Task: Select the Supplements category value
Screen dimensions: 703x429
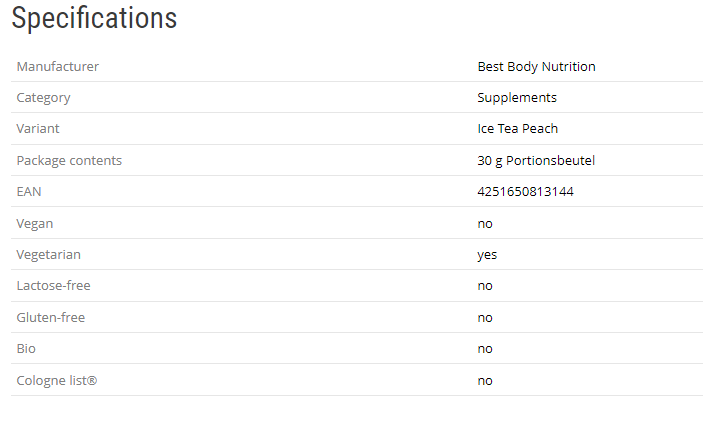Action: pos(517,98)
